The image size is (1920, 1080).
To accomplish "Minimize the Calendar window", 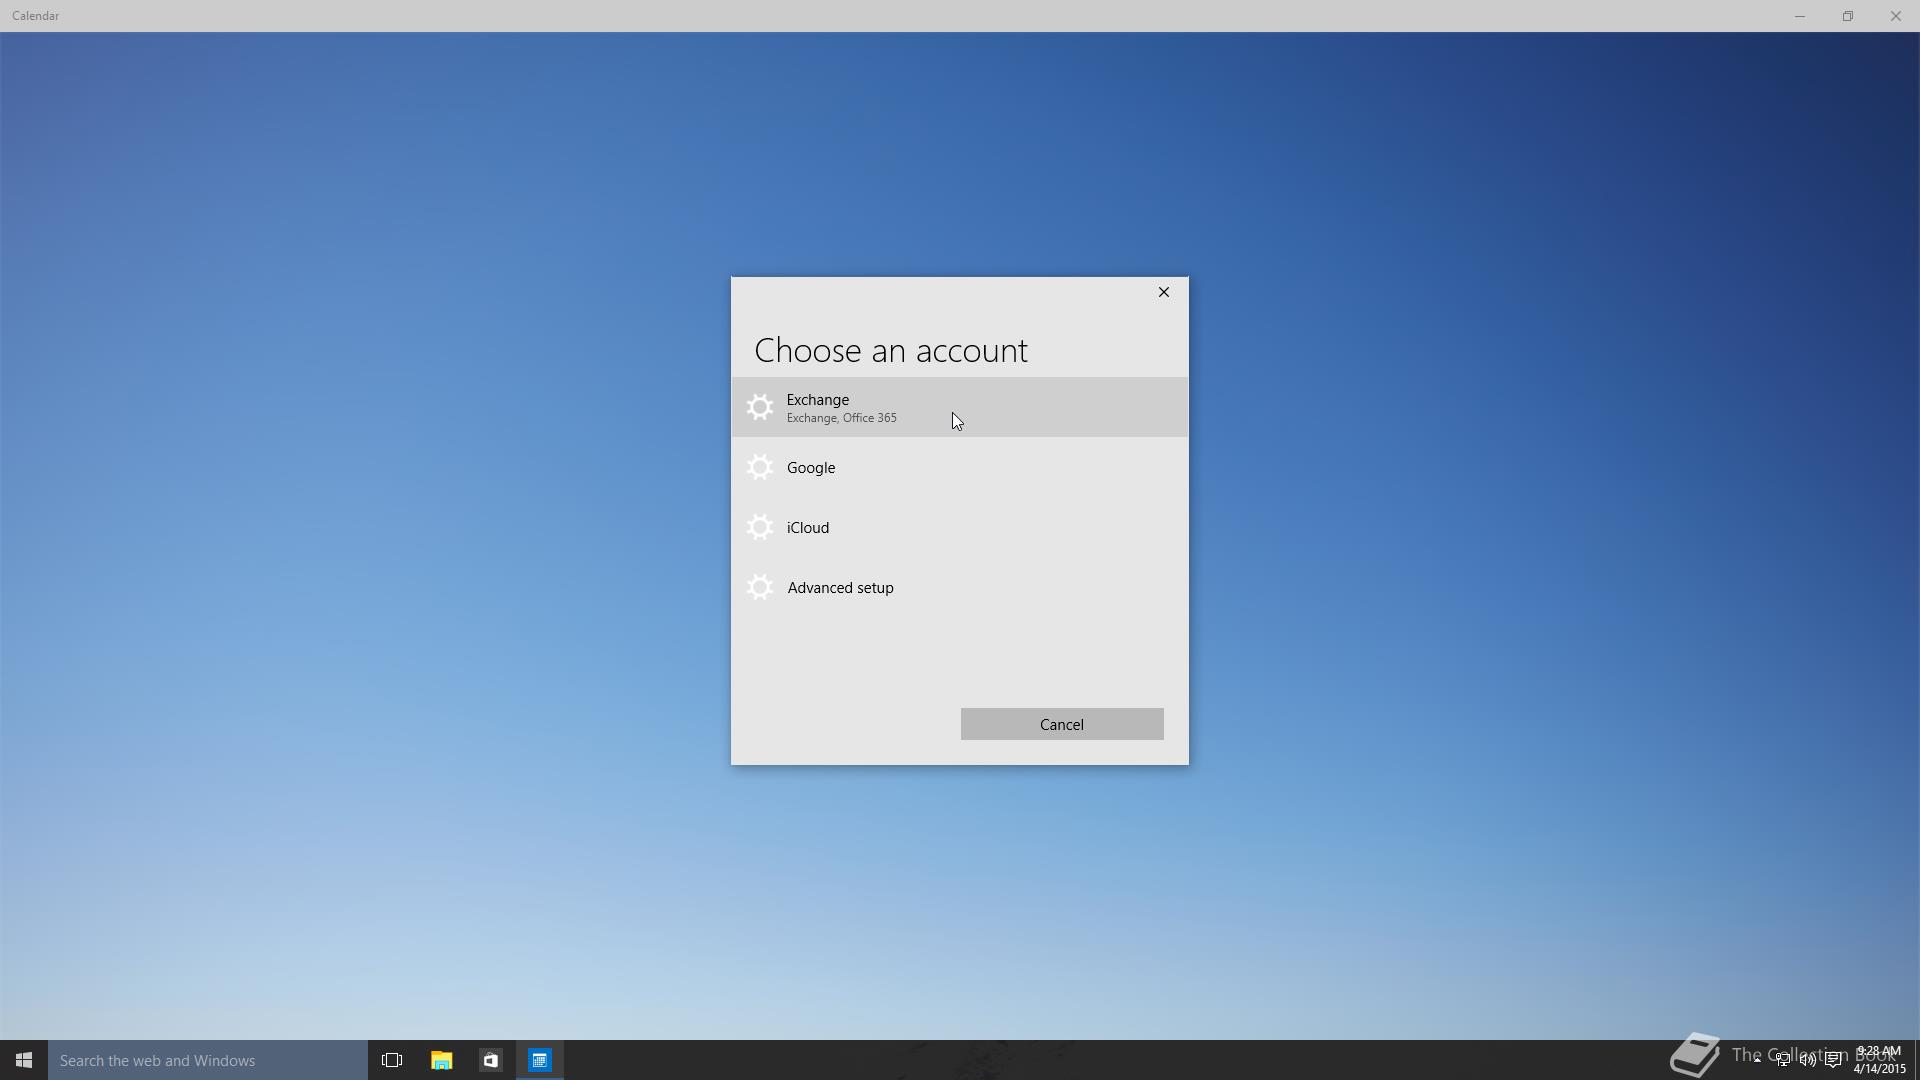I will (1800, 16).
